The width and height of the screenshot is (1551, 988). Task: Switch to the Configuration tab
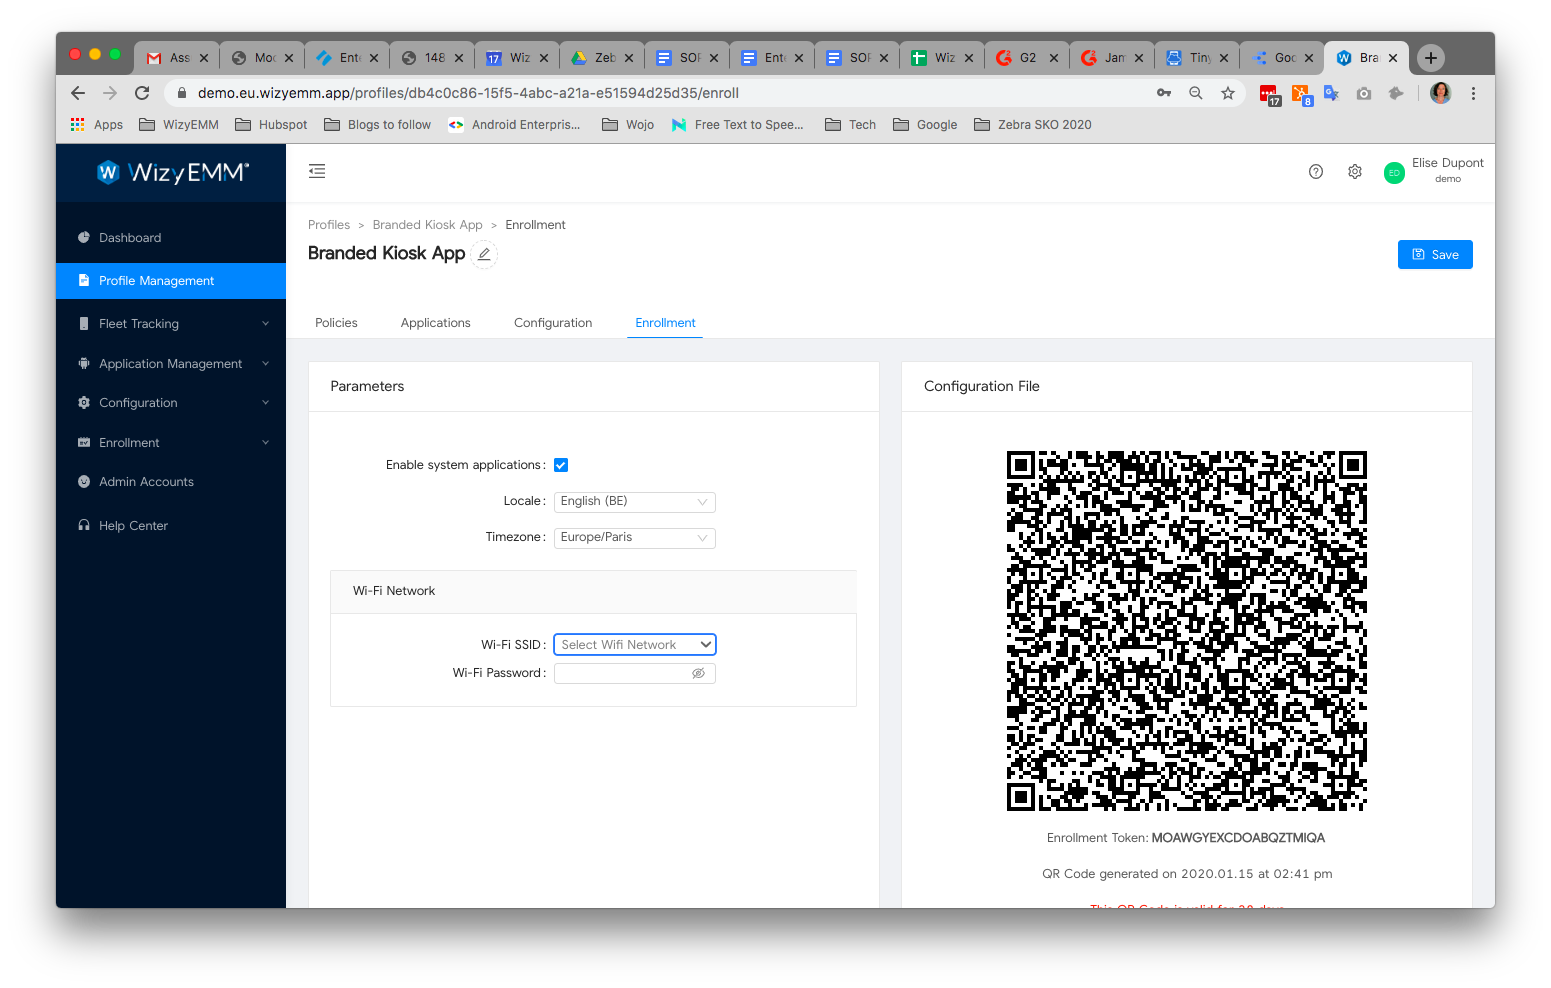coord(553,323)
